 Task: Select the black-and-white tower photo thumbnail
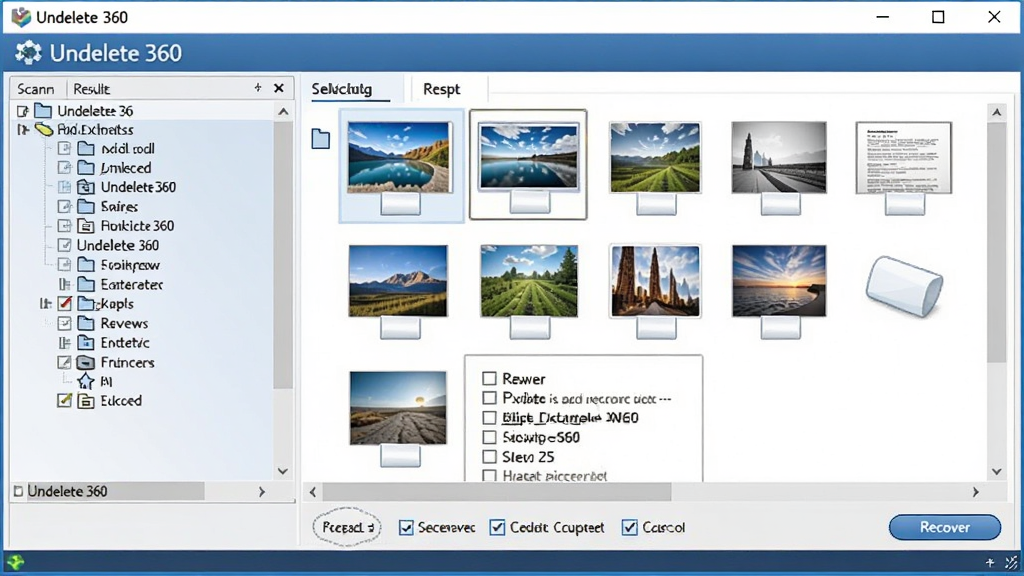click(778, 157)
